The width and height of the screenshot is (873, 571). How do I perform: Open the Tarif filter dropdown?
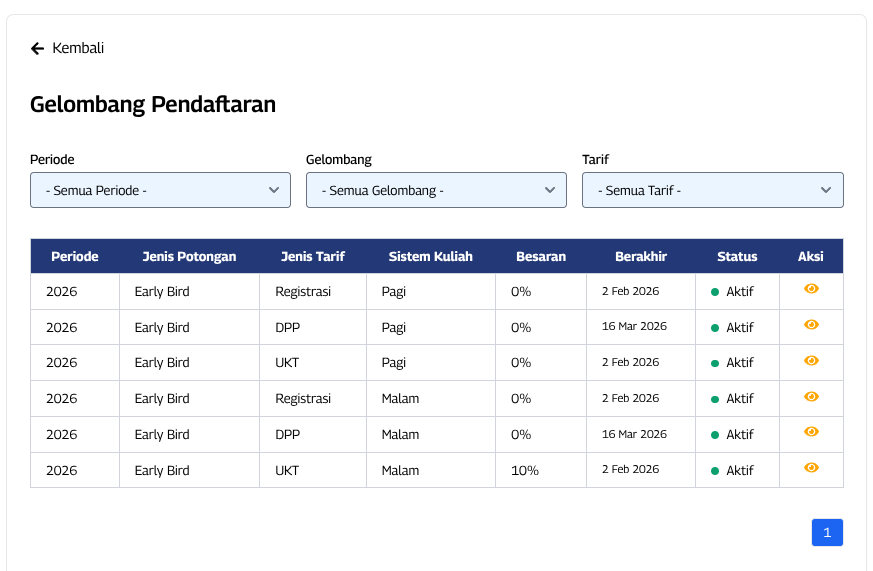(x=712, y=190)
